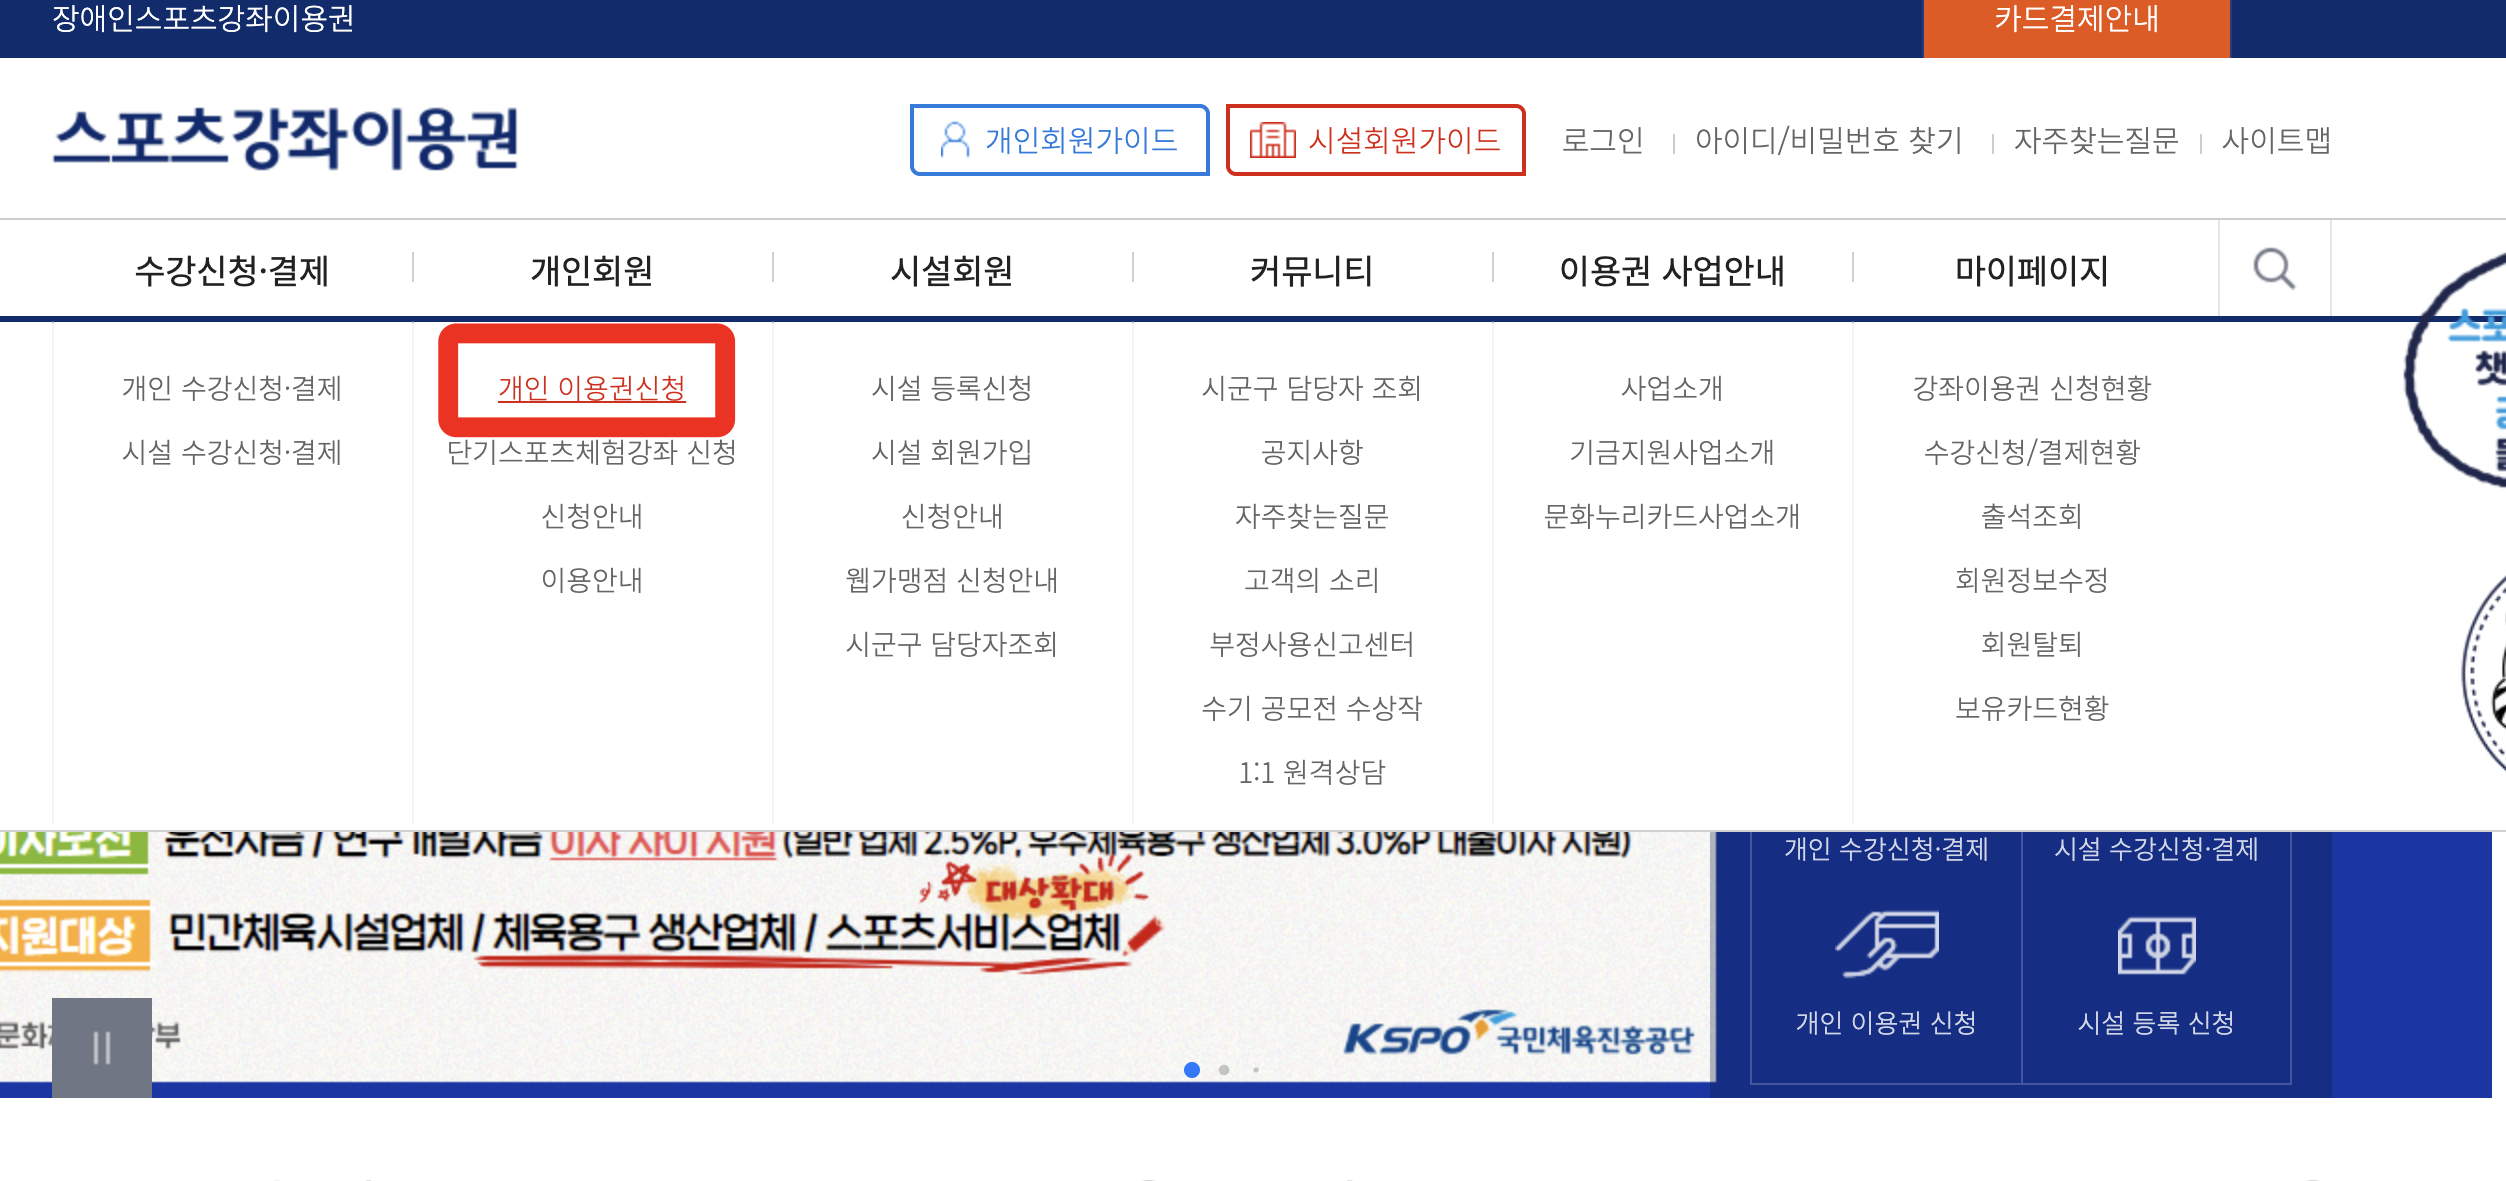Expand the 이용권 사업안내 menu

click(1671, 270)
